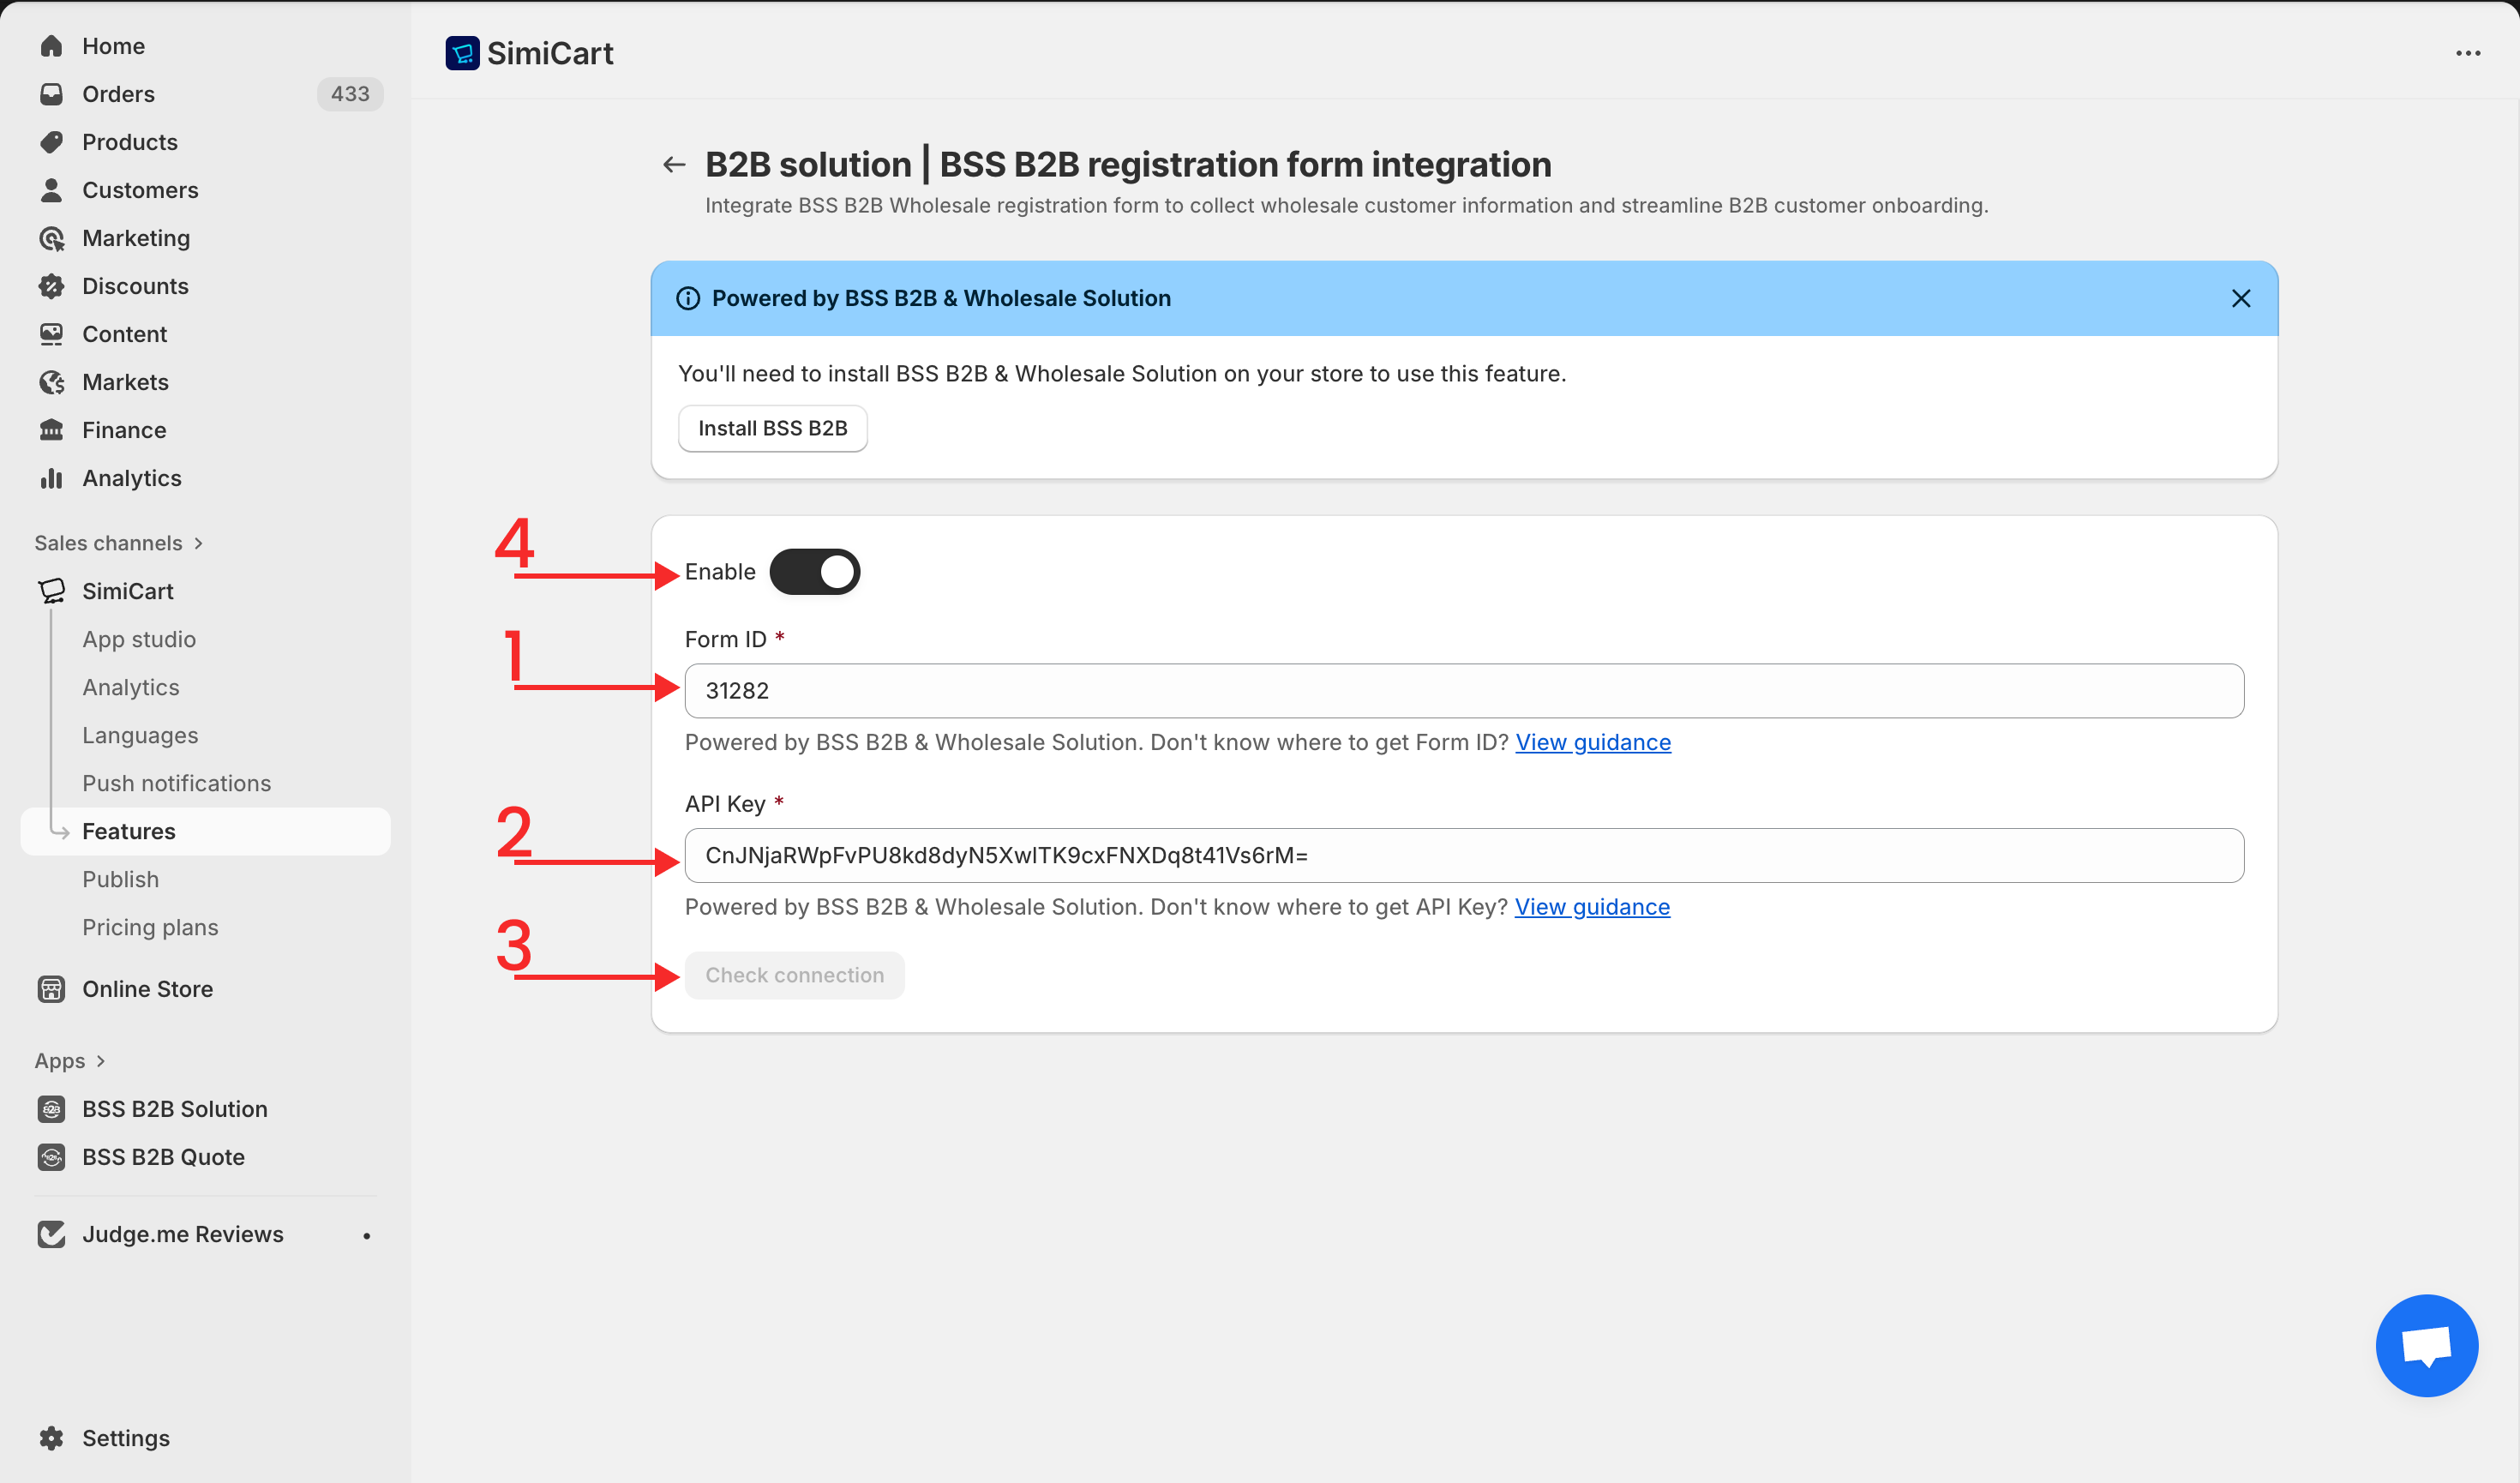Image resolution: width=2520 pixels, height=1483 pixels.
Task: Click the Judge.me Reviews app icon
Action: pos(52,1233)
